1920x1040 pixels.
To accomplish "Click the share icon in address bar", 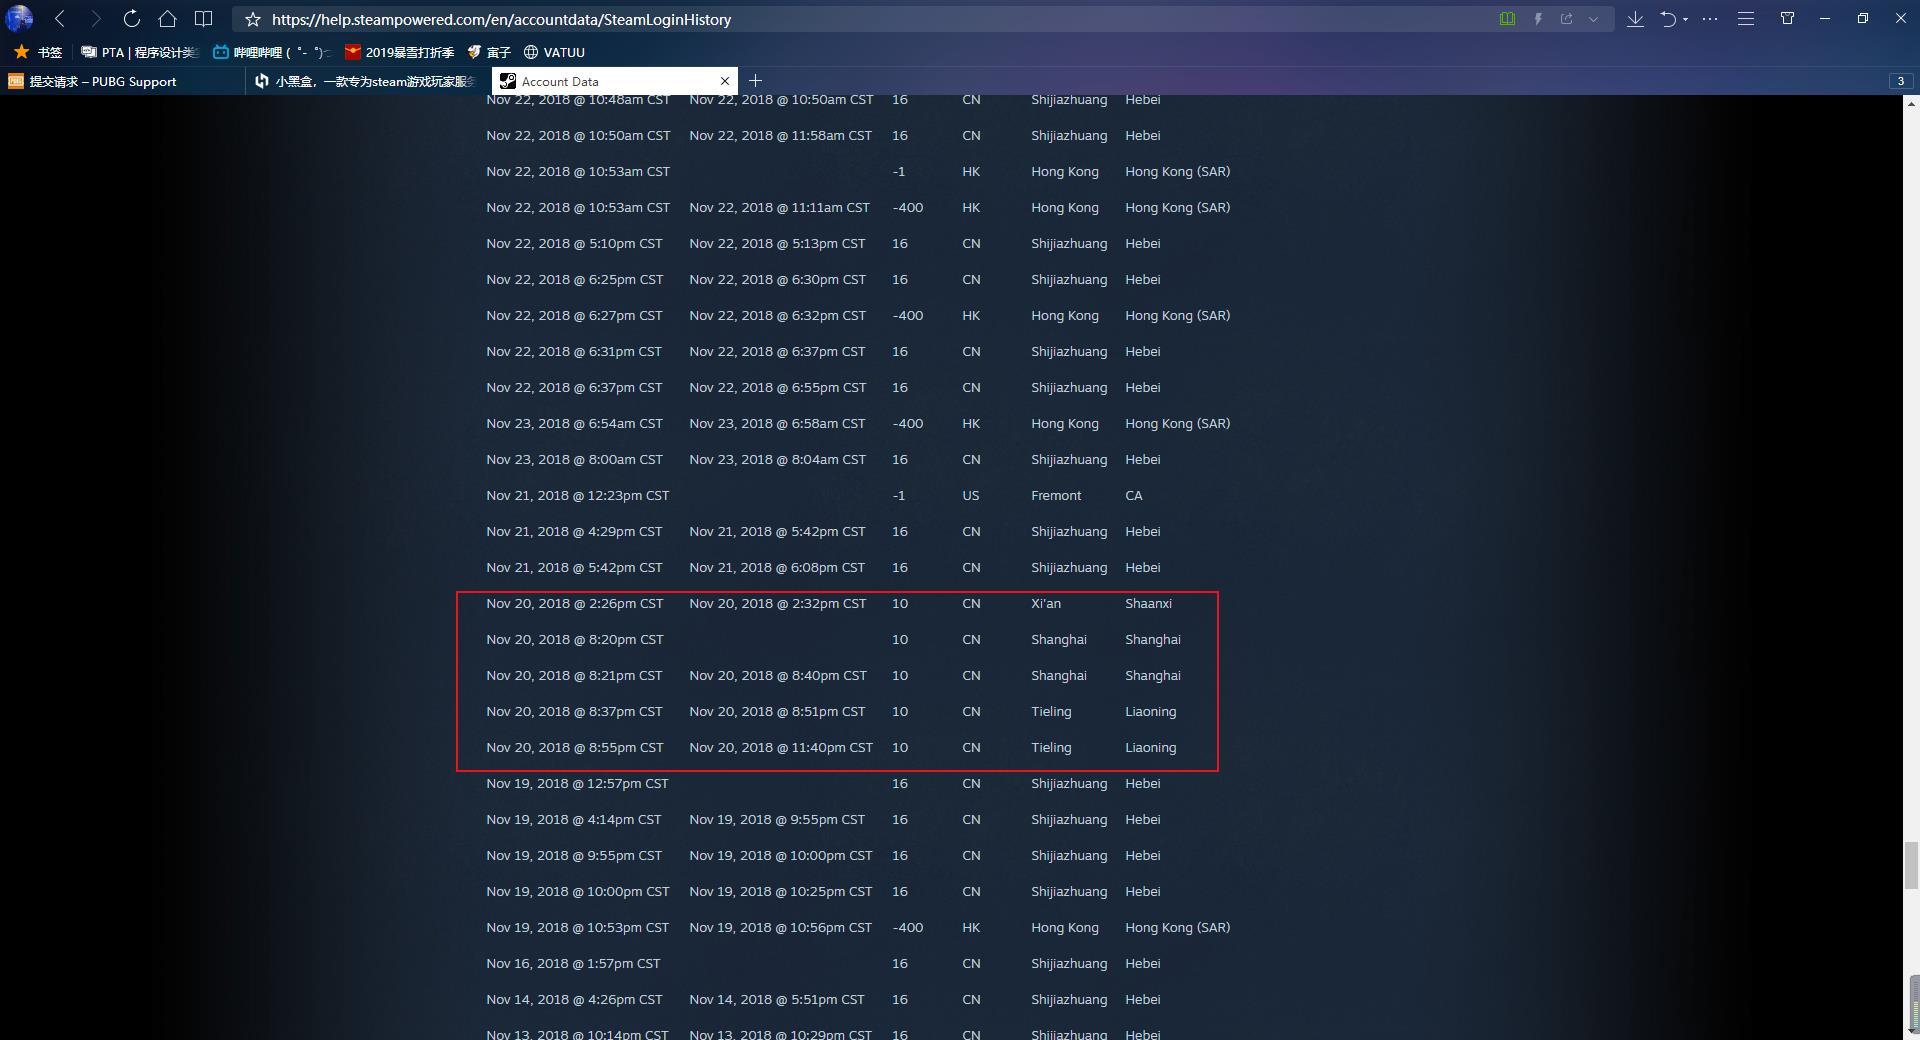I will 1566,19.
